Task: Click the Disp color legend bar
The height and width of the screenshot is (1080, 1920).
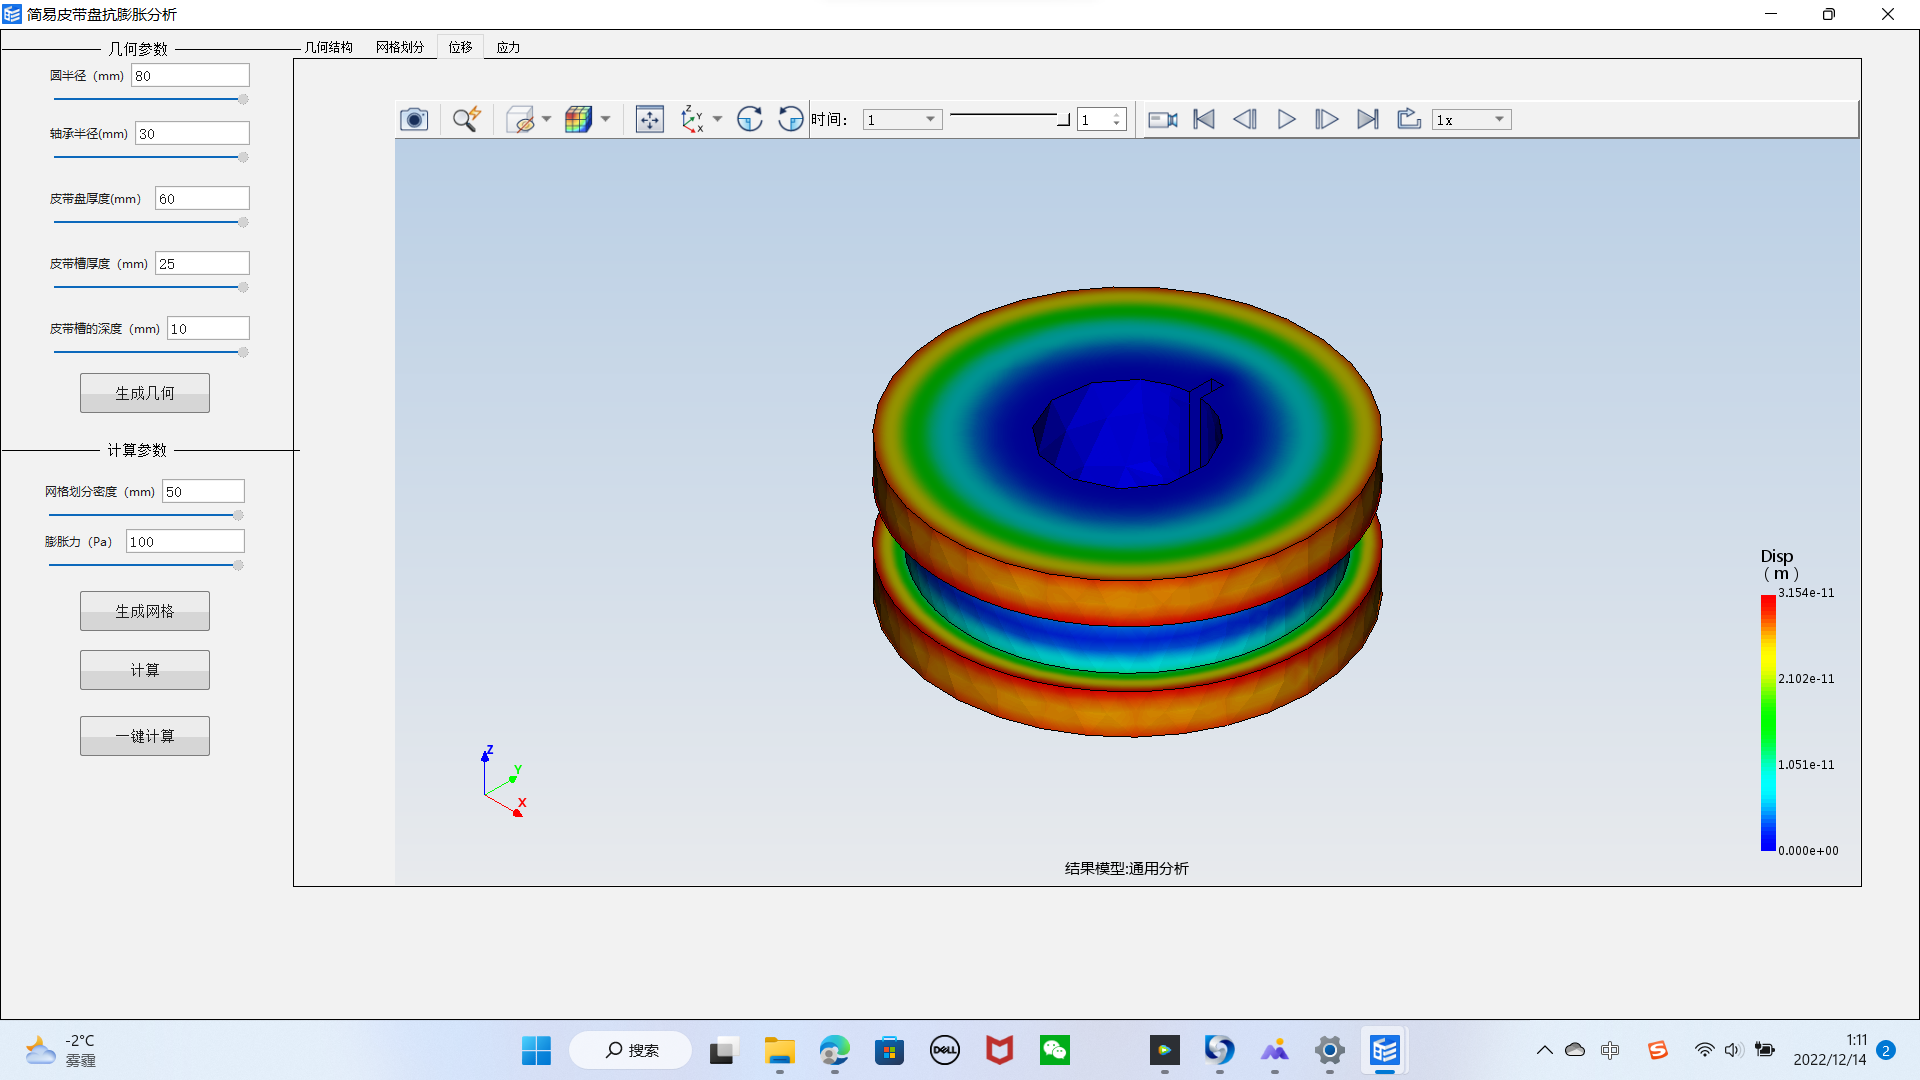Action: pos(1768,723)
